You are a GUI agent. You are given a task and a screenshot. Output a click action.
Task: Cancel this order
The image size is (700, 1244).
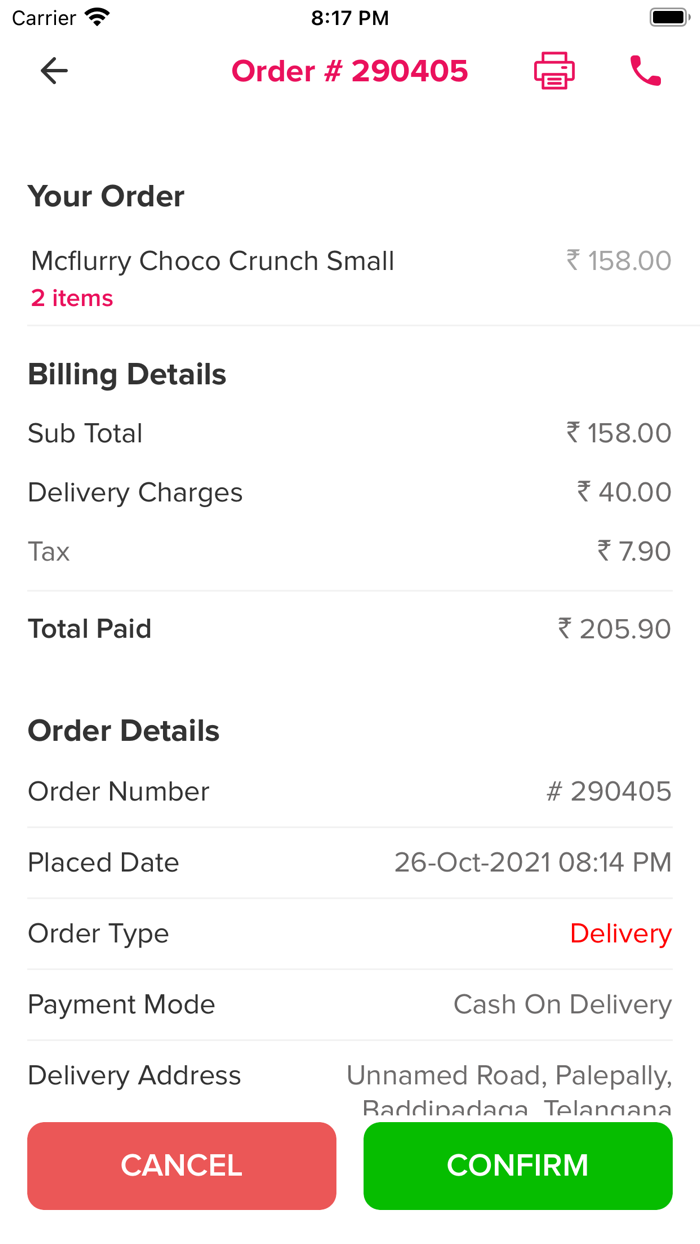tap(182, 1165)
